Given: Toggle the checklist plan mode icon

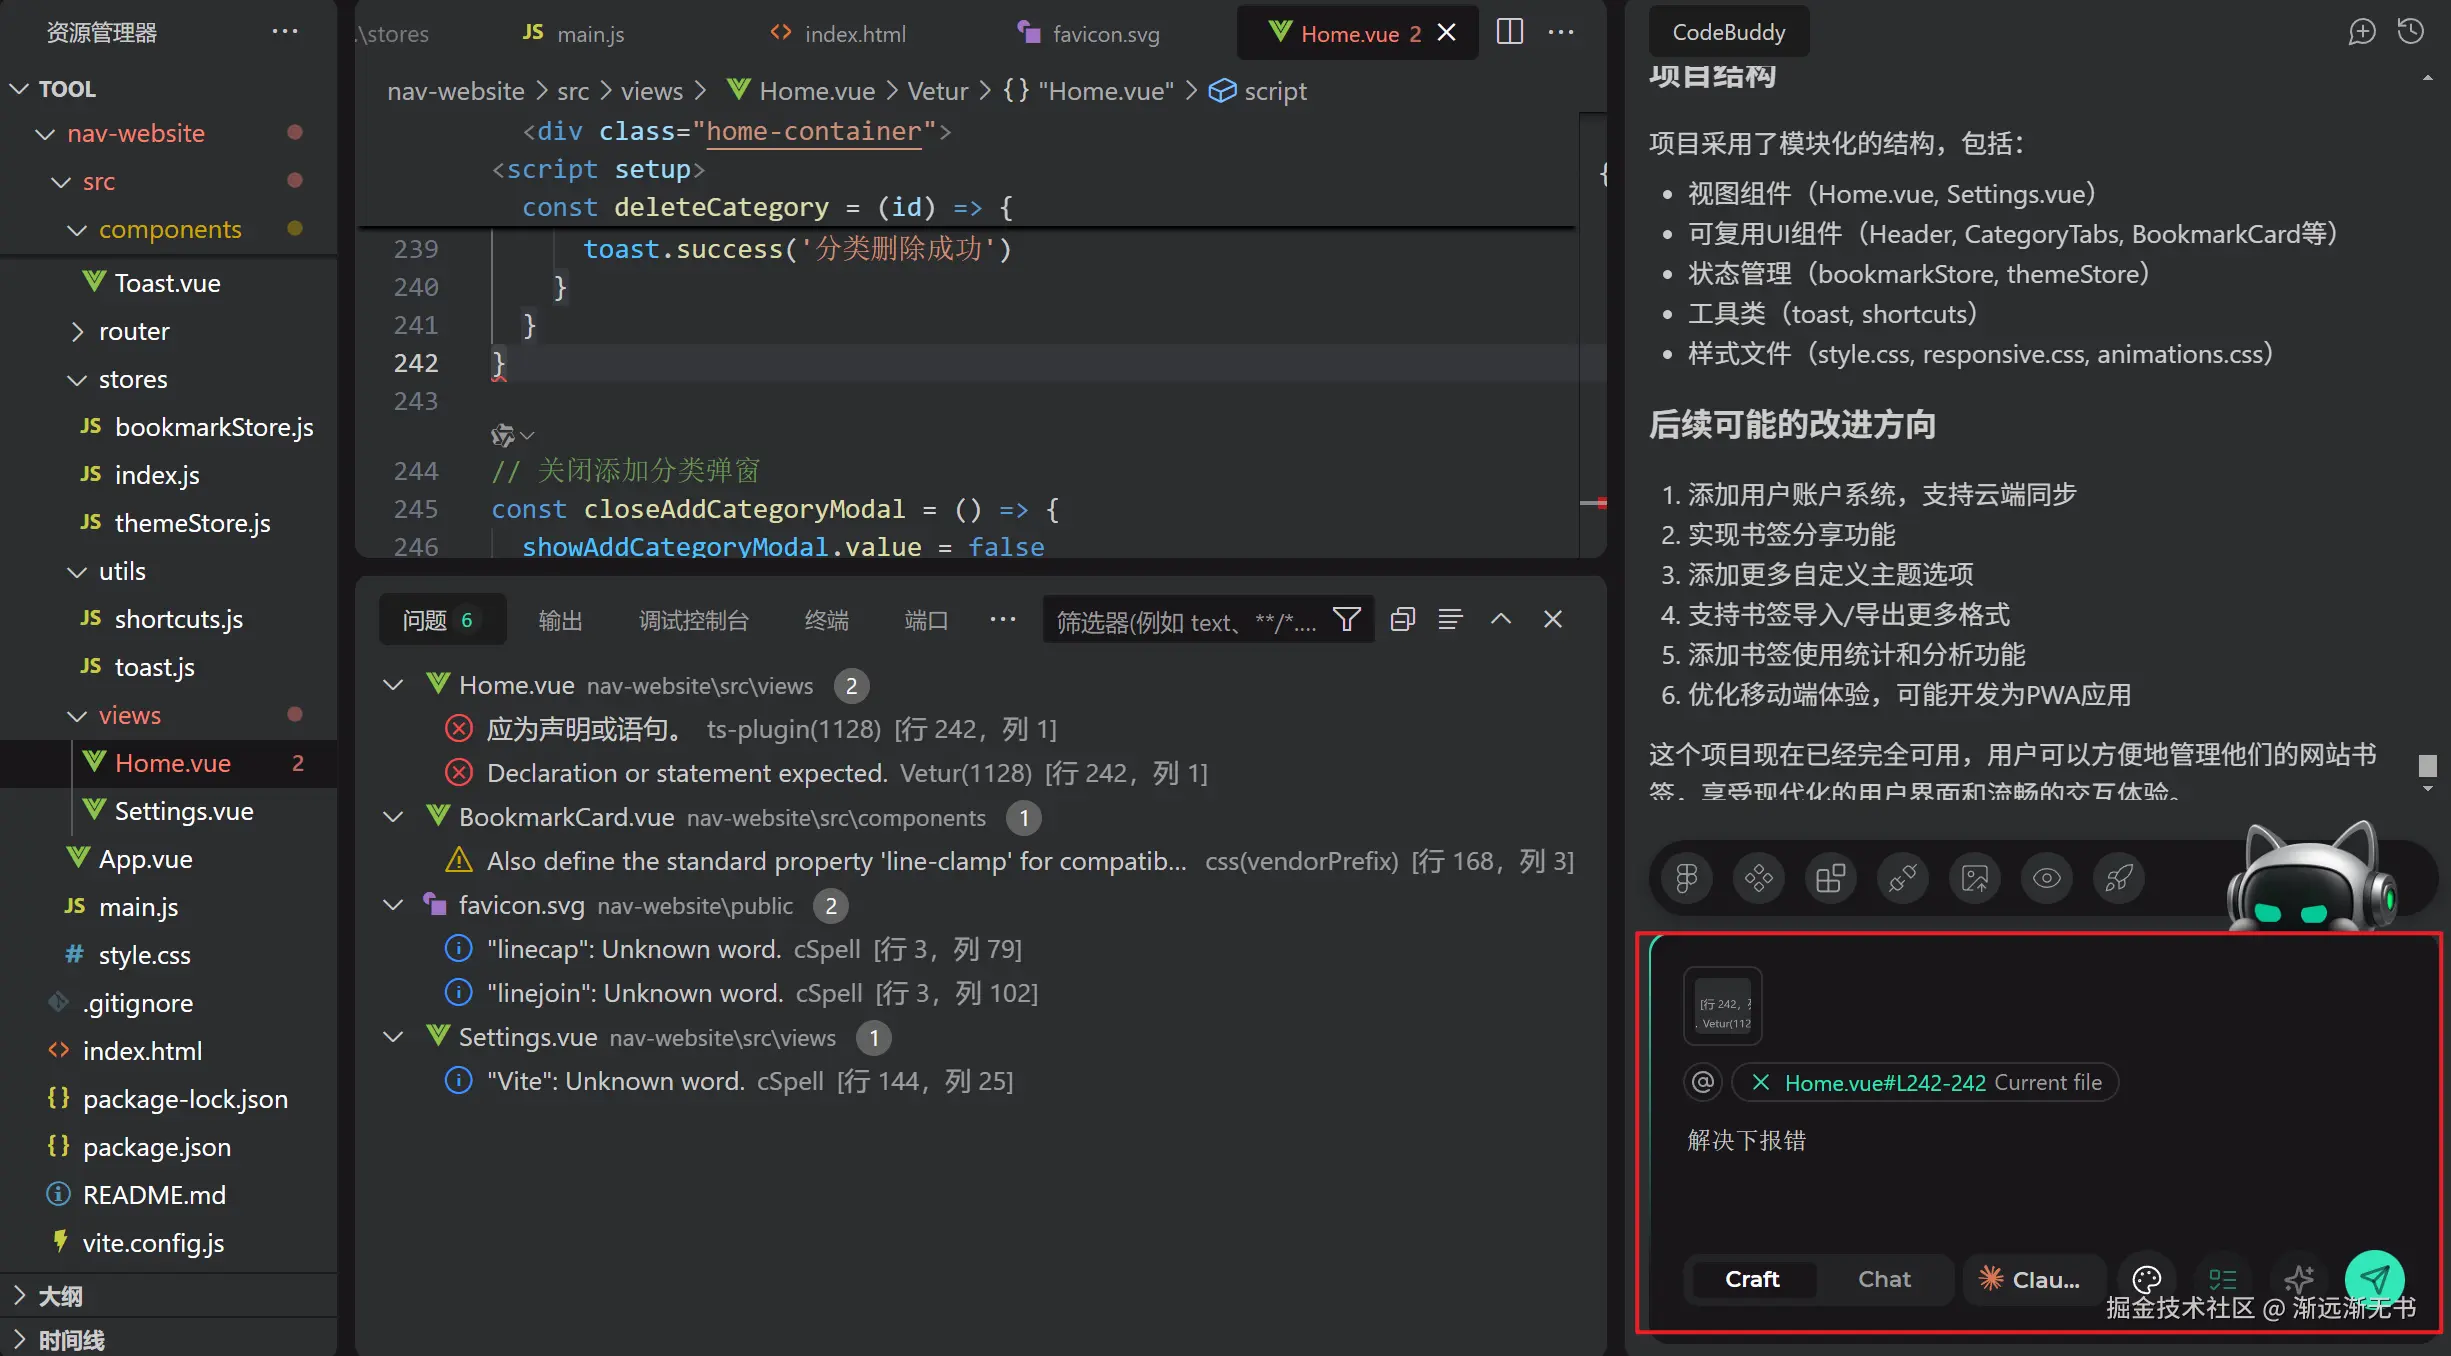Looking at the screenshot, I should coord(2222,1279).
